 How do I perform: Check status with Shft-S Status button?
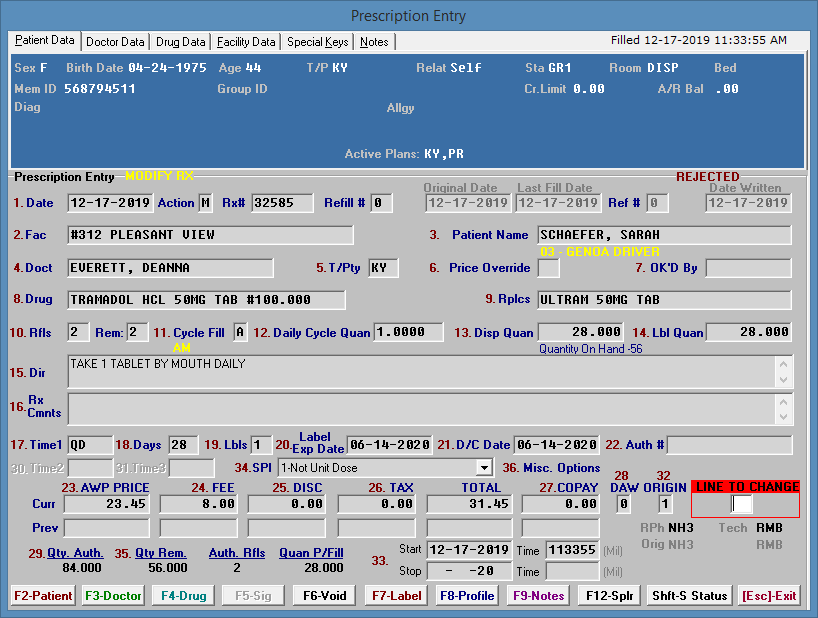[x=689, y=595]
